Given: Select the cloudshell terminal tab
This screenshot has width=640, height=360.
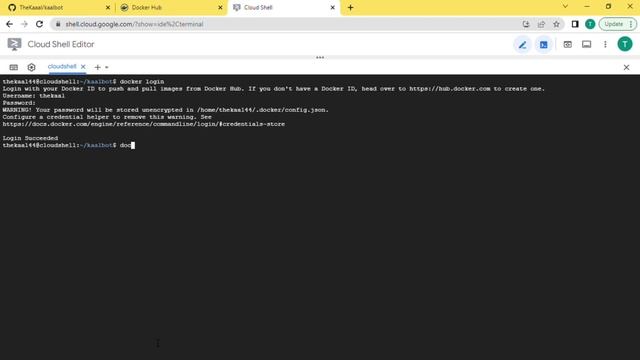Looking at the screenshot, I should [x=62, y=67].
